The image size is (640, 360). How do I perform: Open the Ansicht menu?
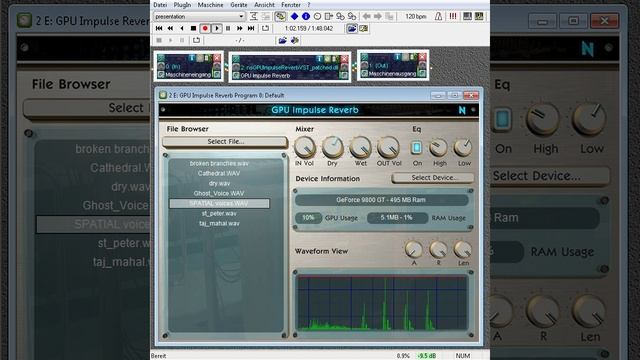(264, 5)
